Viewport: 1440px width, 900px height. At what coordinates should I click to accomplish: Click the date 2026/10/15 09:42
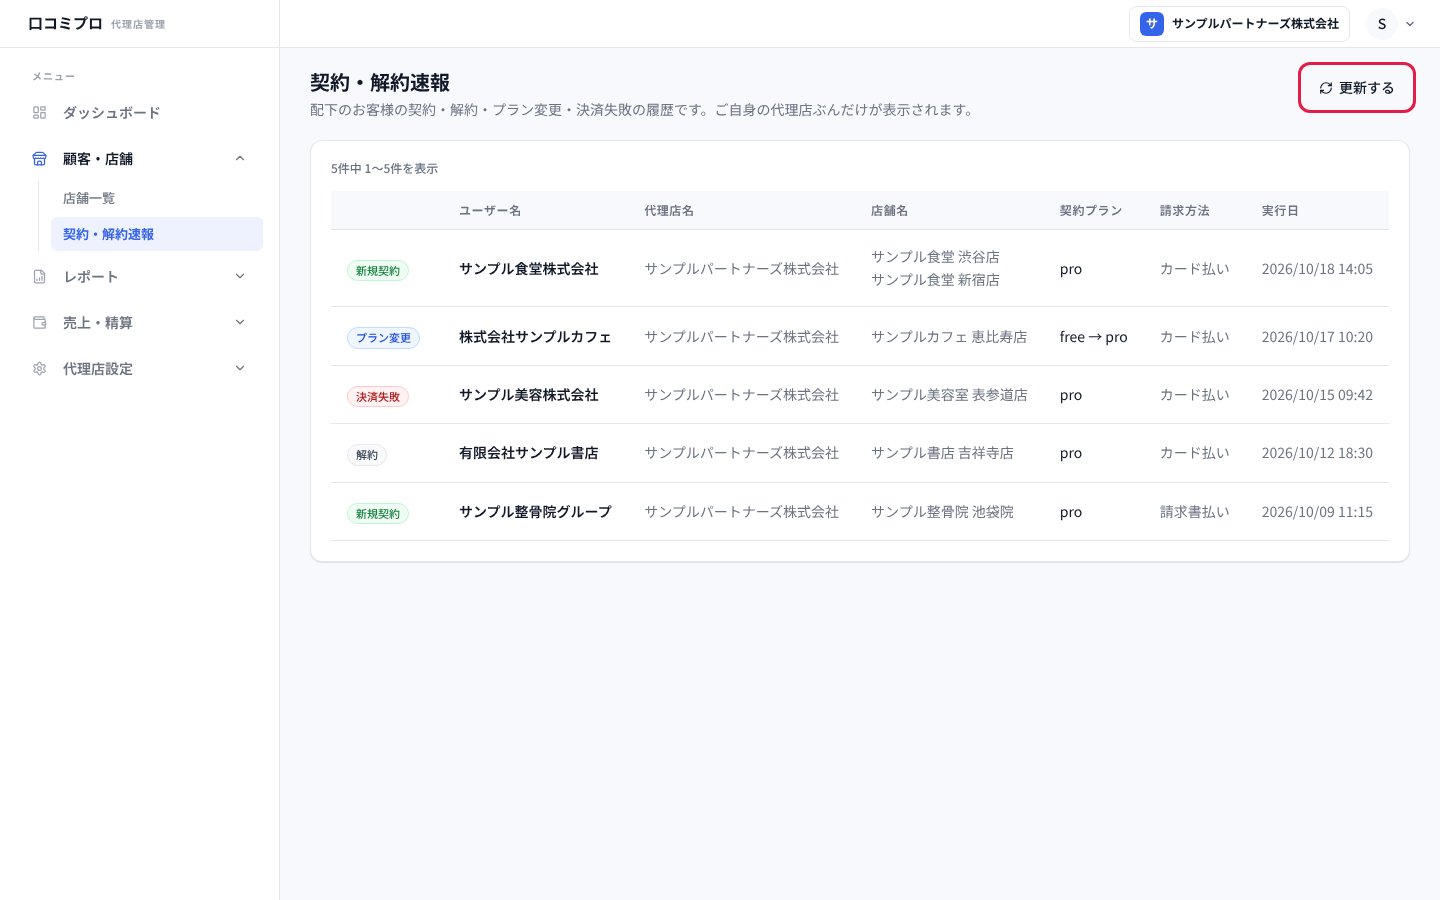(1317, 395)
